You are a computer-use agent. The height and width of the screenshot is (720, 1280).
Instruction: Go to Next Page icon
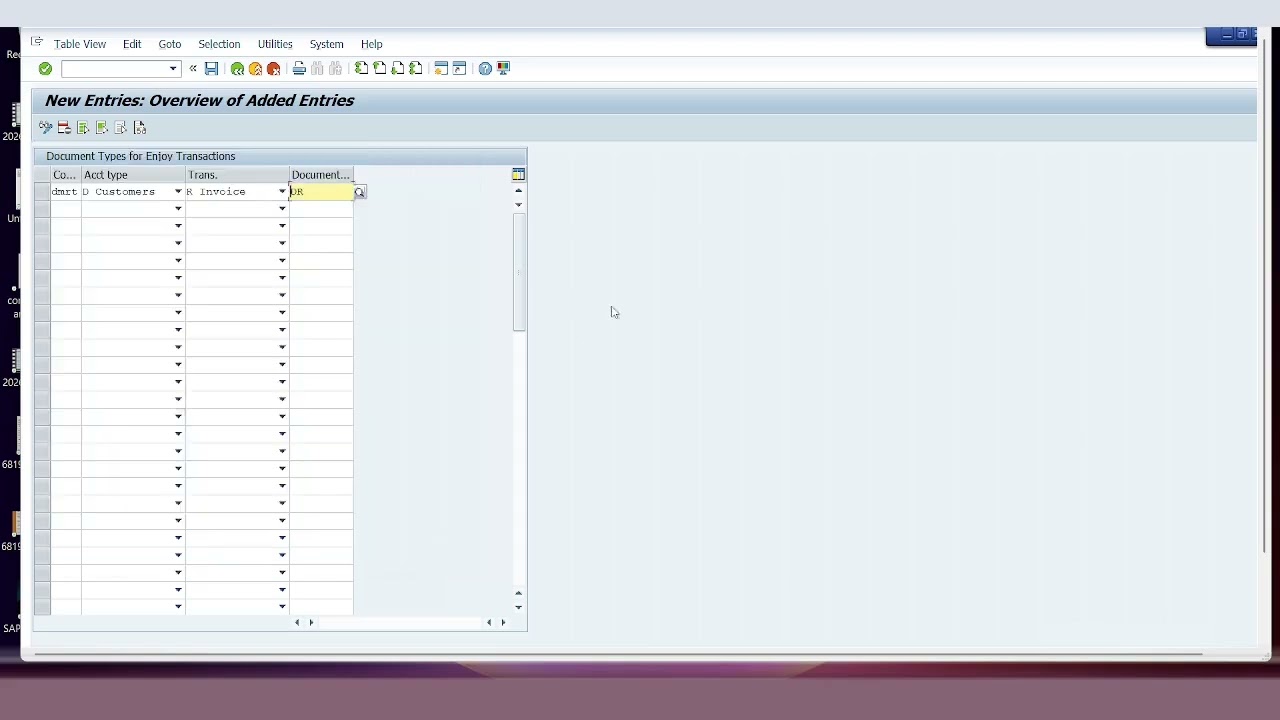pyautogui.click(x=397, y=69)
